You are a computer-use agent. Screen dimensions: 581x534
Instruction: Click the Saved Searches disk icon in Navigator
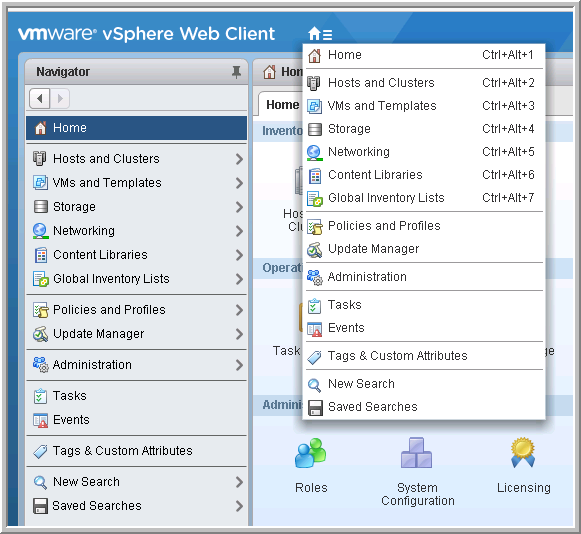[x=40, y=506]
